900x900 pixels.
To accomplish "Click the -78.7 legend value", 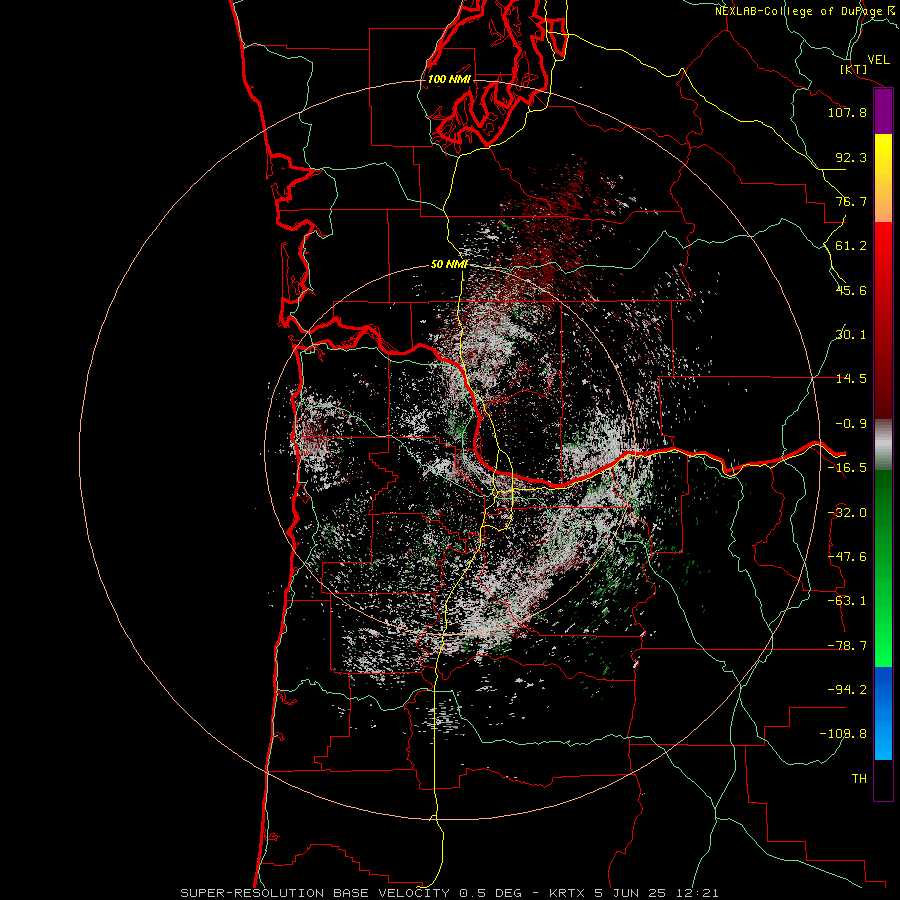I will (x=847, y=646).
